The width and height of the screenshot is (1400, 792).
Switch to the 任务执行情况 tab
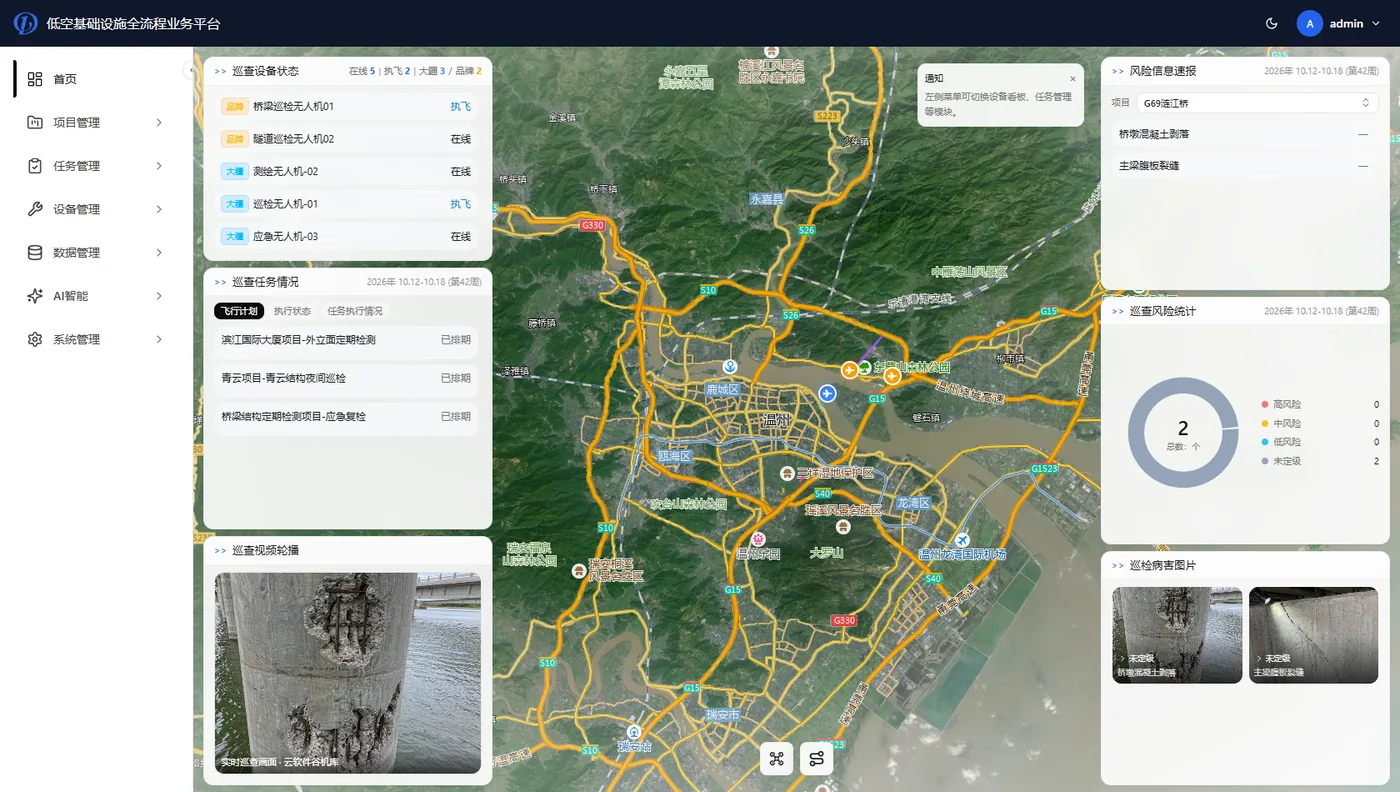[355, 311]
